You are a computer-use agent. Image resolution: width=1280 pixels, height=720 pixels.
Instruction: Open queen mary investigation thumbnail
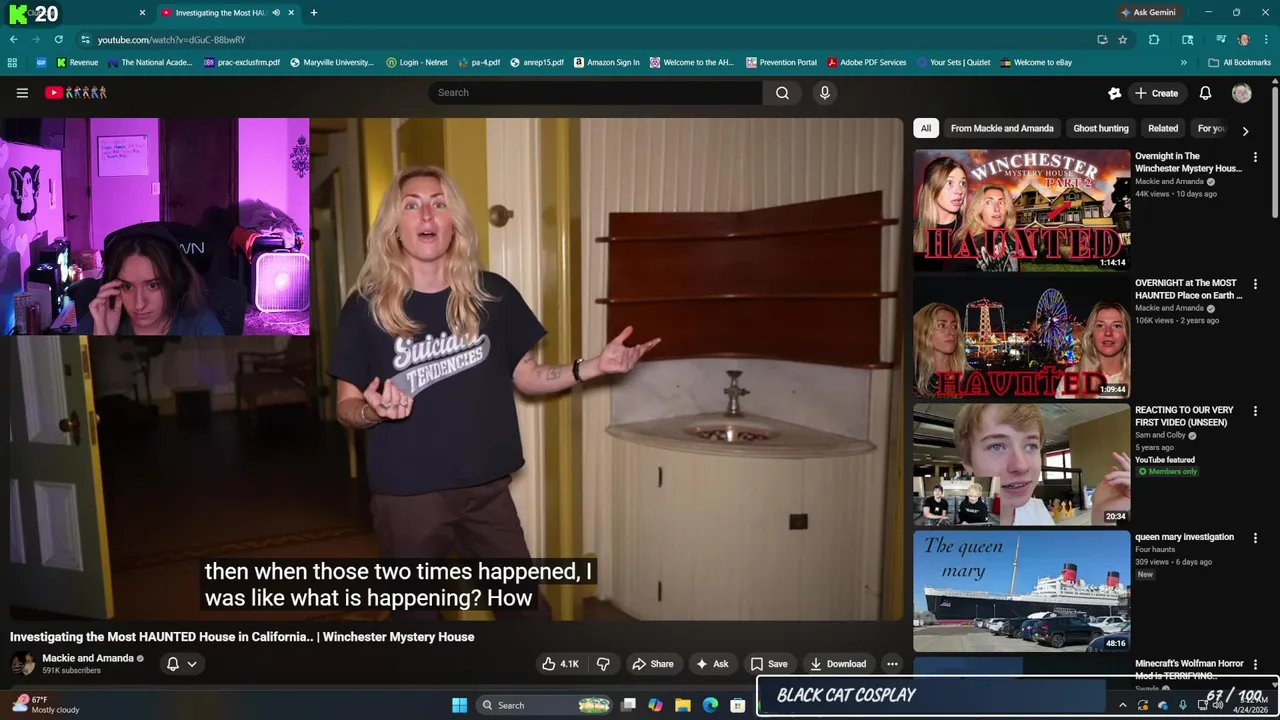click(x=1022, y=591)
